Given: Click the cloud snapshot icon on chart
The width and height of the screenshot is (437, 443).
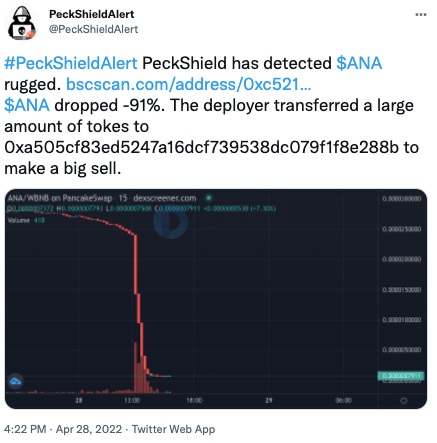Looking at the screenshot, I should (x=15, y=381).
